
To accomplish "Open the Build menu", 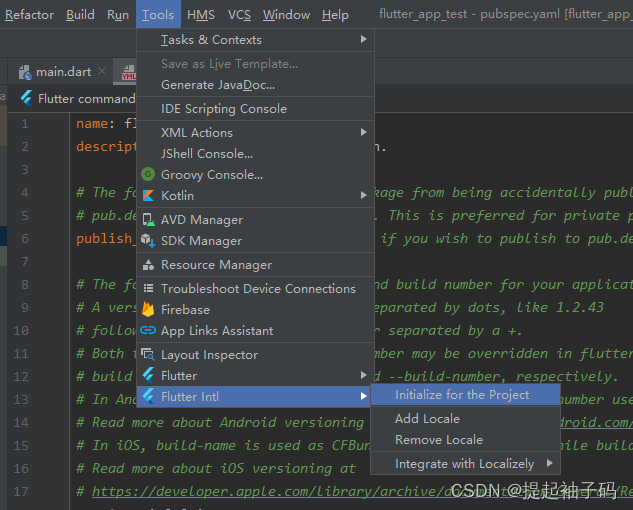I will [80, 15].
